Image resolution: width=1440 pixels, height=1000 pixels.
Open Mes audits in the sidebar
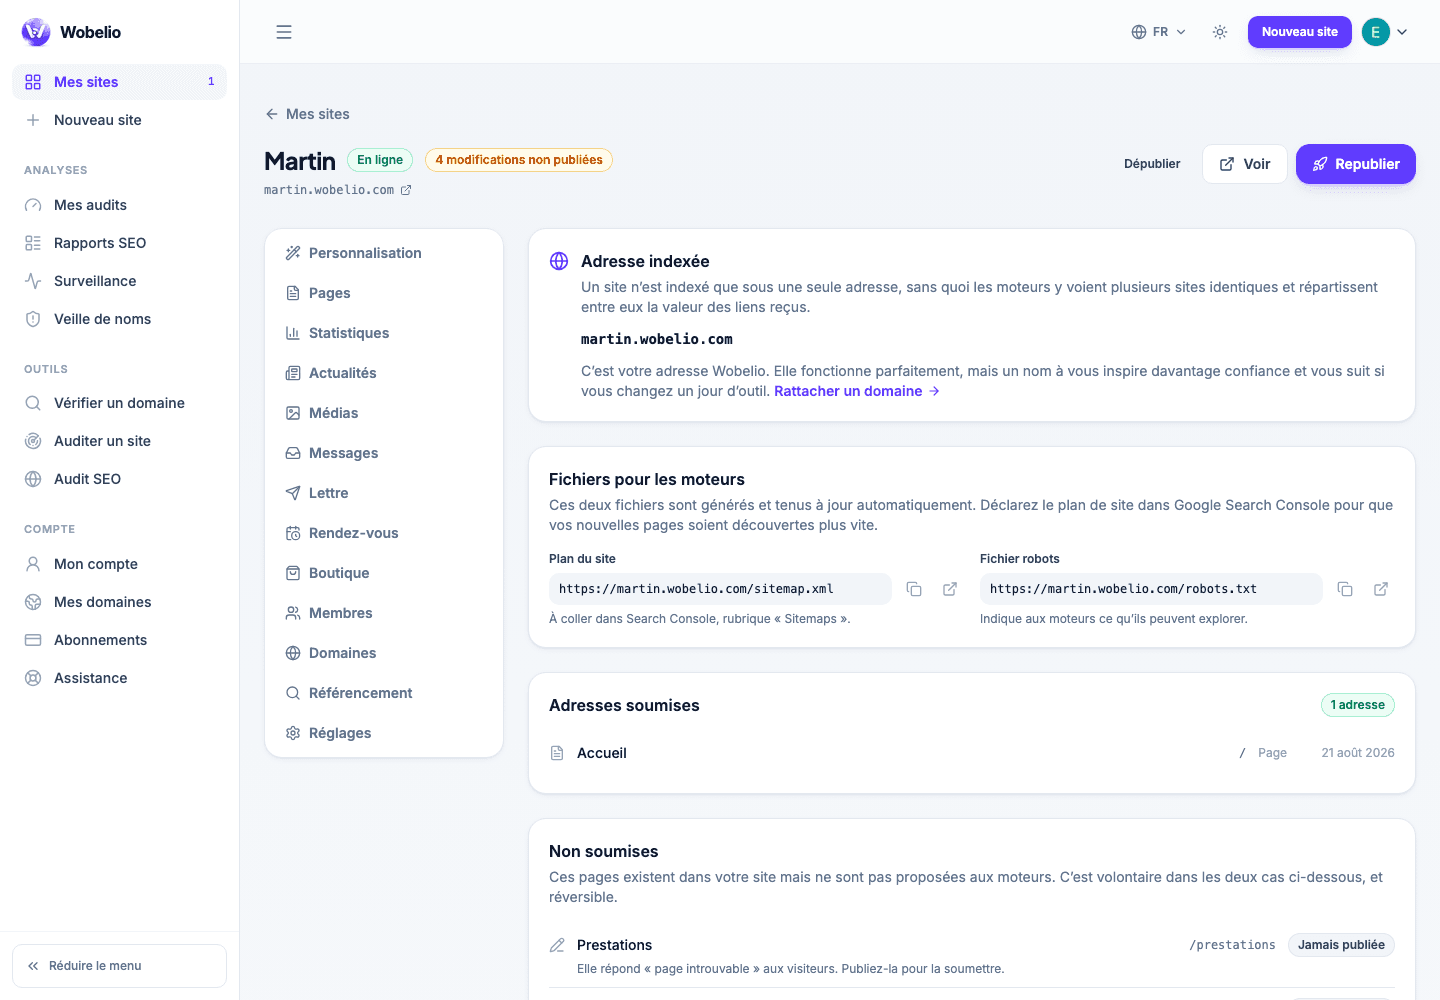click(119, 205)
